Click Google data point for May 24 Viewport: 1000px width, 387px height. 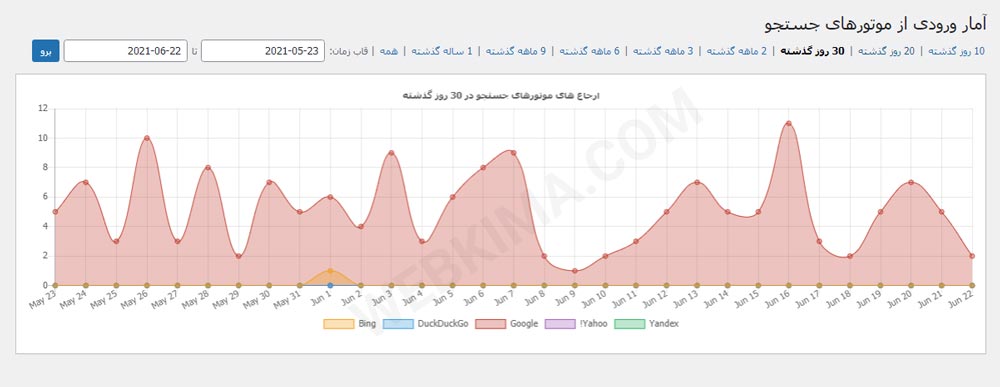click(85, 182)
